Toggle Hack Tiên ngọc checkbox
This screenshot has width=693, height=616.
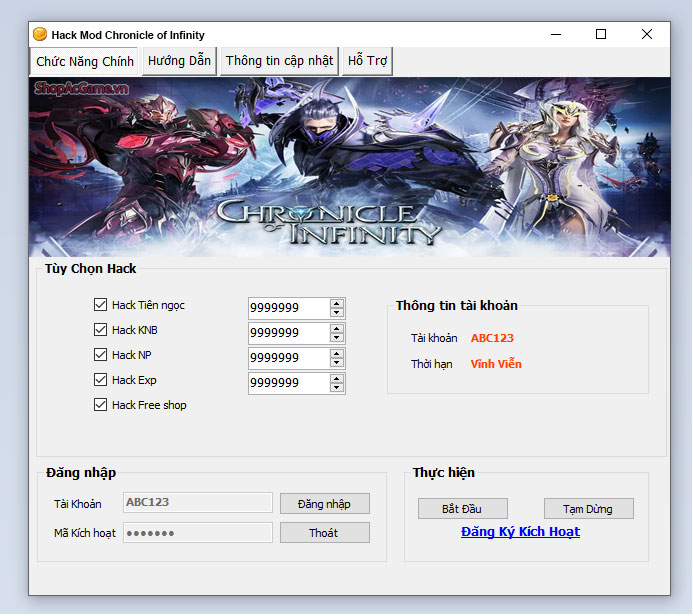(x=100, y=304)
